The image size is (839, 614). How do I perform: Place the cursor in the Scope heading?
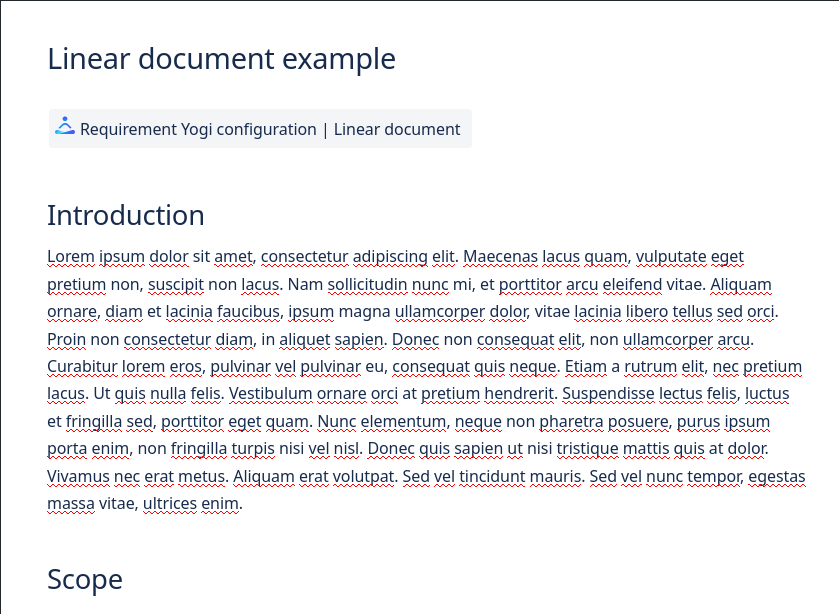(85, 579)
